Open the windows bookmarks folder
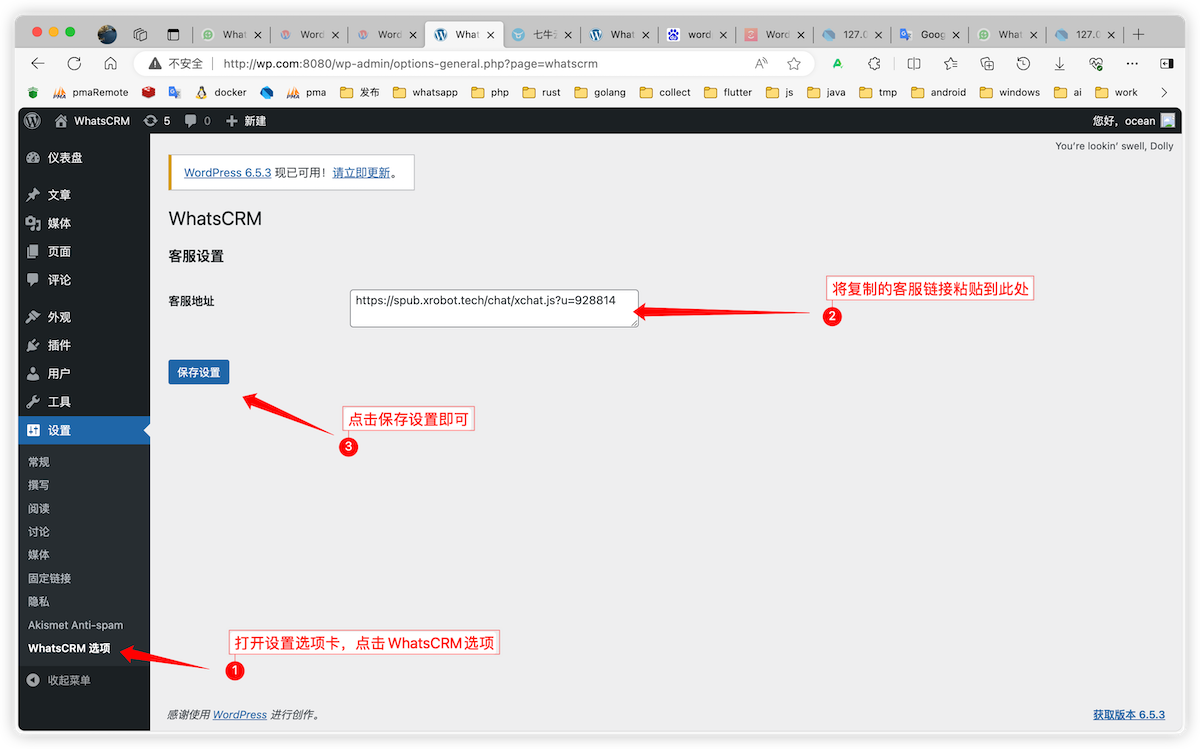The height and width of the screenshot is (749, 1200). click(x=1010, y=92)
